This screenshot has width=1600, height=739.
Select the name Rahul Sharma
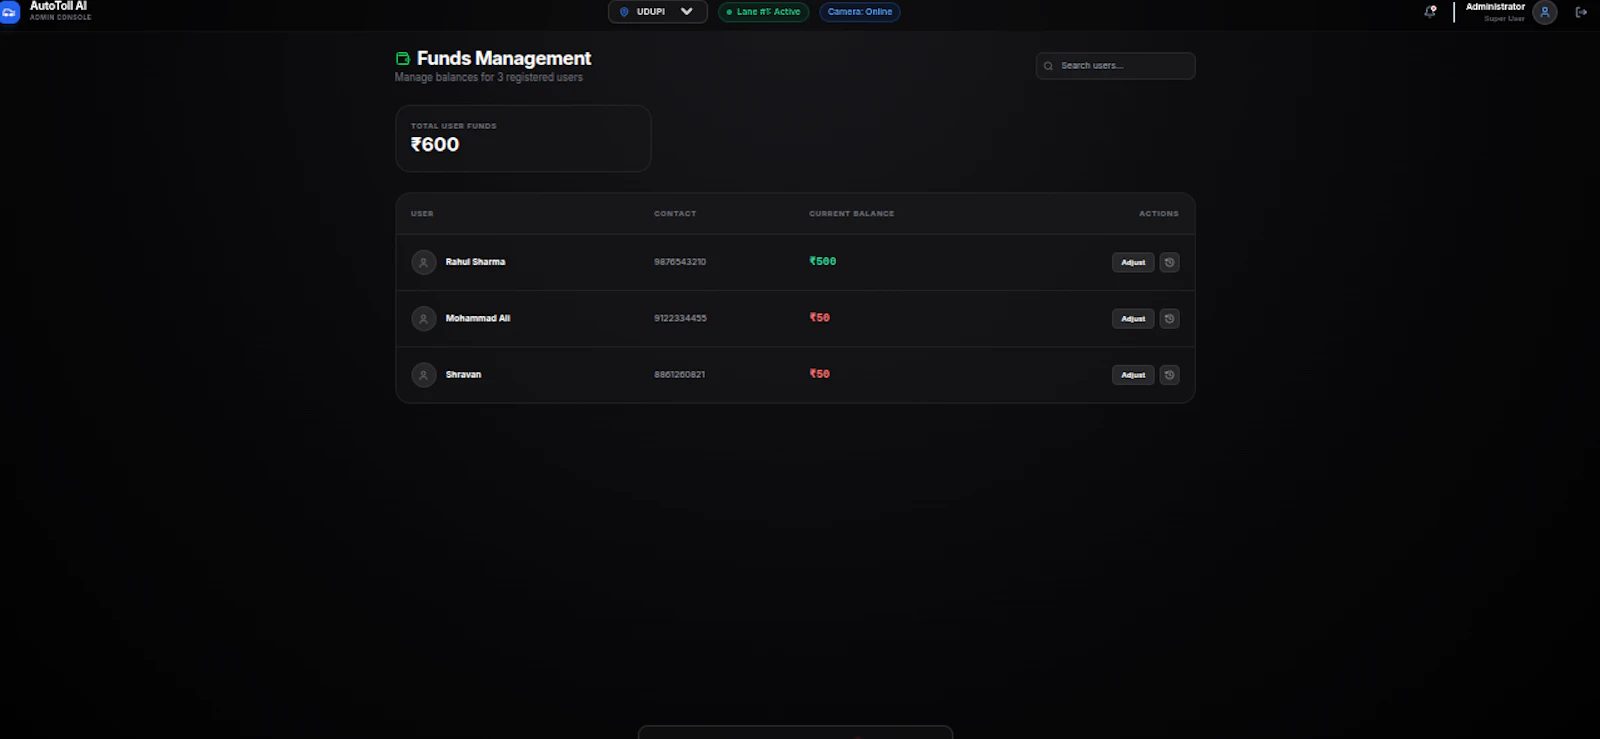[475, 262]
